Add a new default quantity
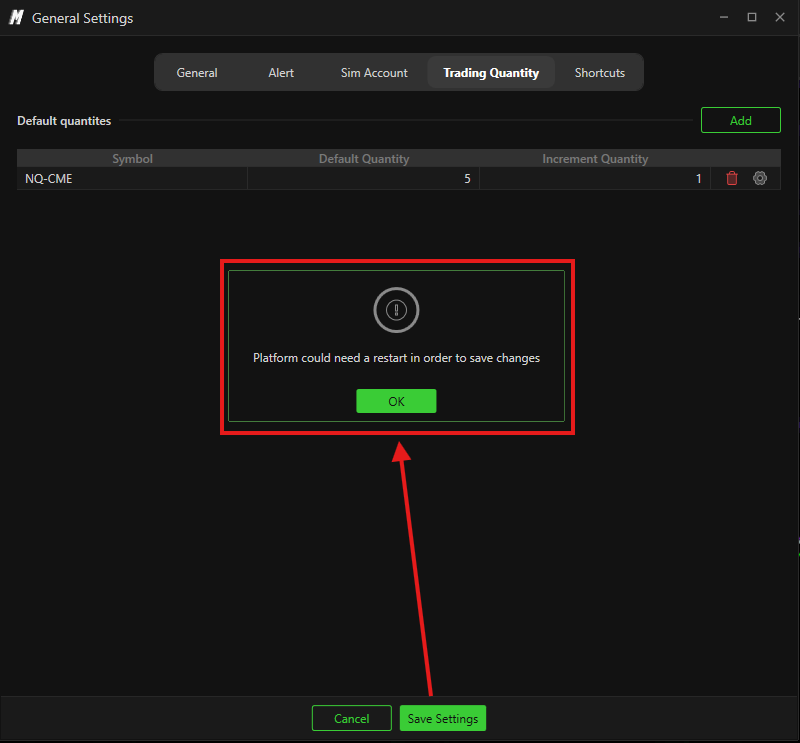 click(740, 120)
